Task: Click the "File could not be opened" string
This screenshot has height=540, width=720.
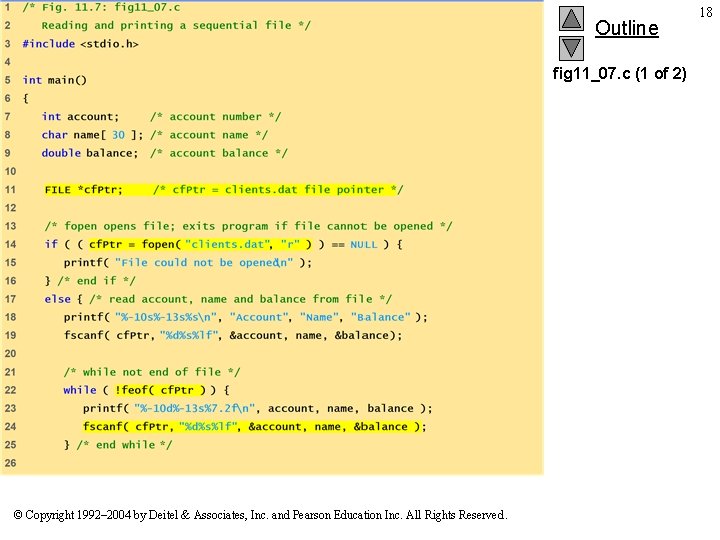Action: [204, 263]
